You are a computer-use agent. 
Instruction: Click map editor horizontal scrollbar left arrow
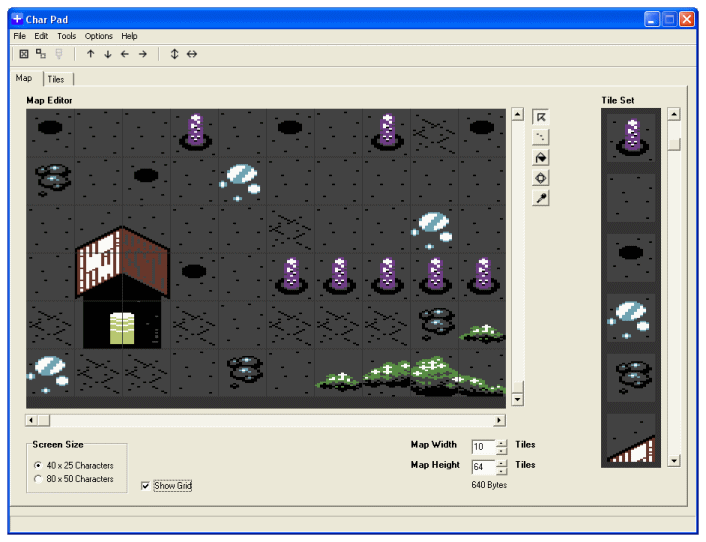31,420
